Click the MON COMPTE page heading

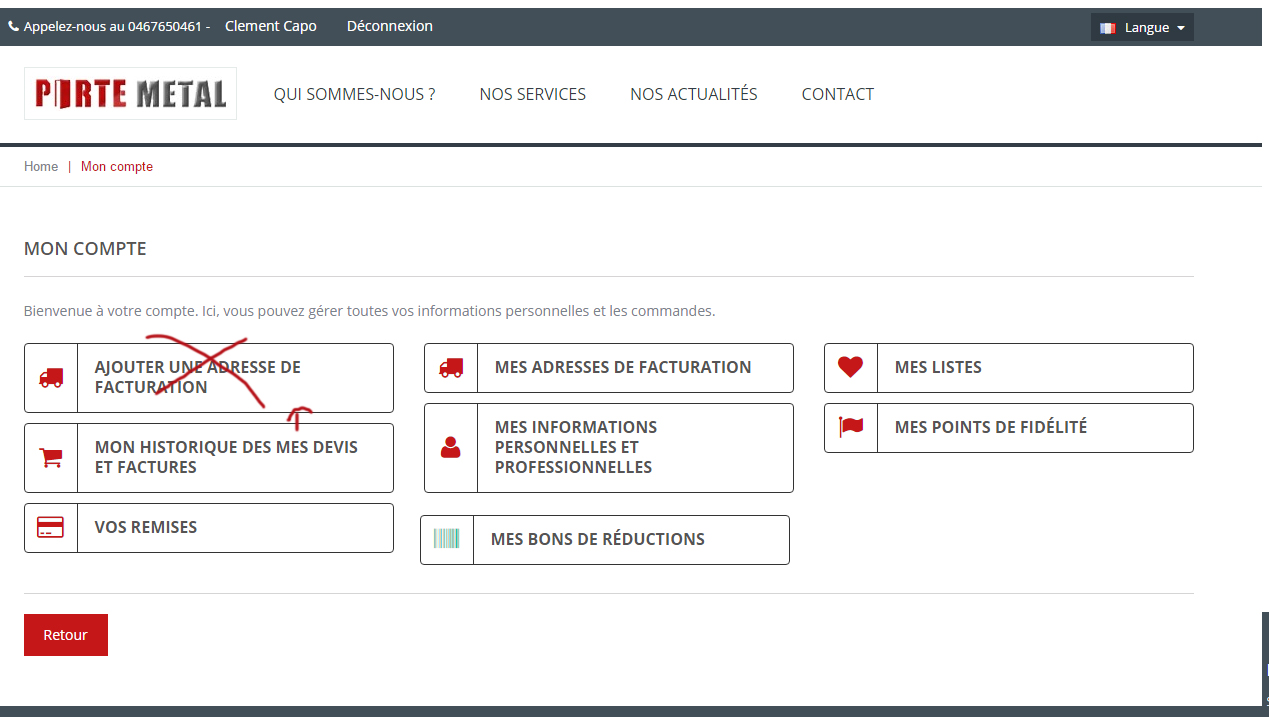(85, 249)
